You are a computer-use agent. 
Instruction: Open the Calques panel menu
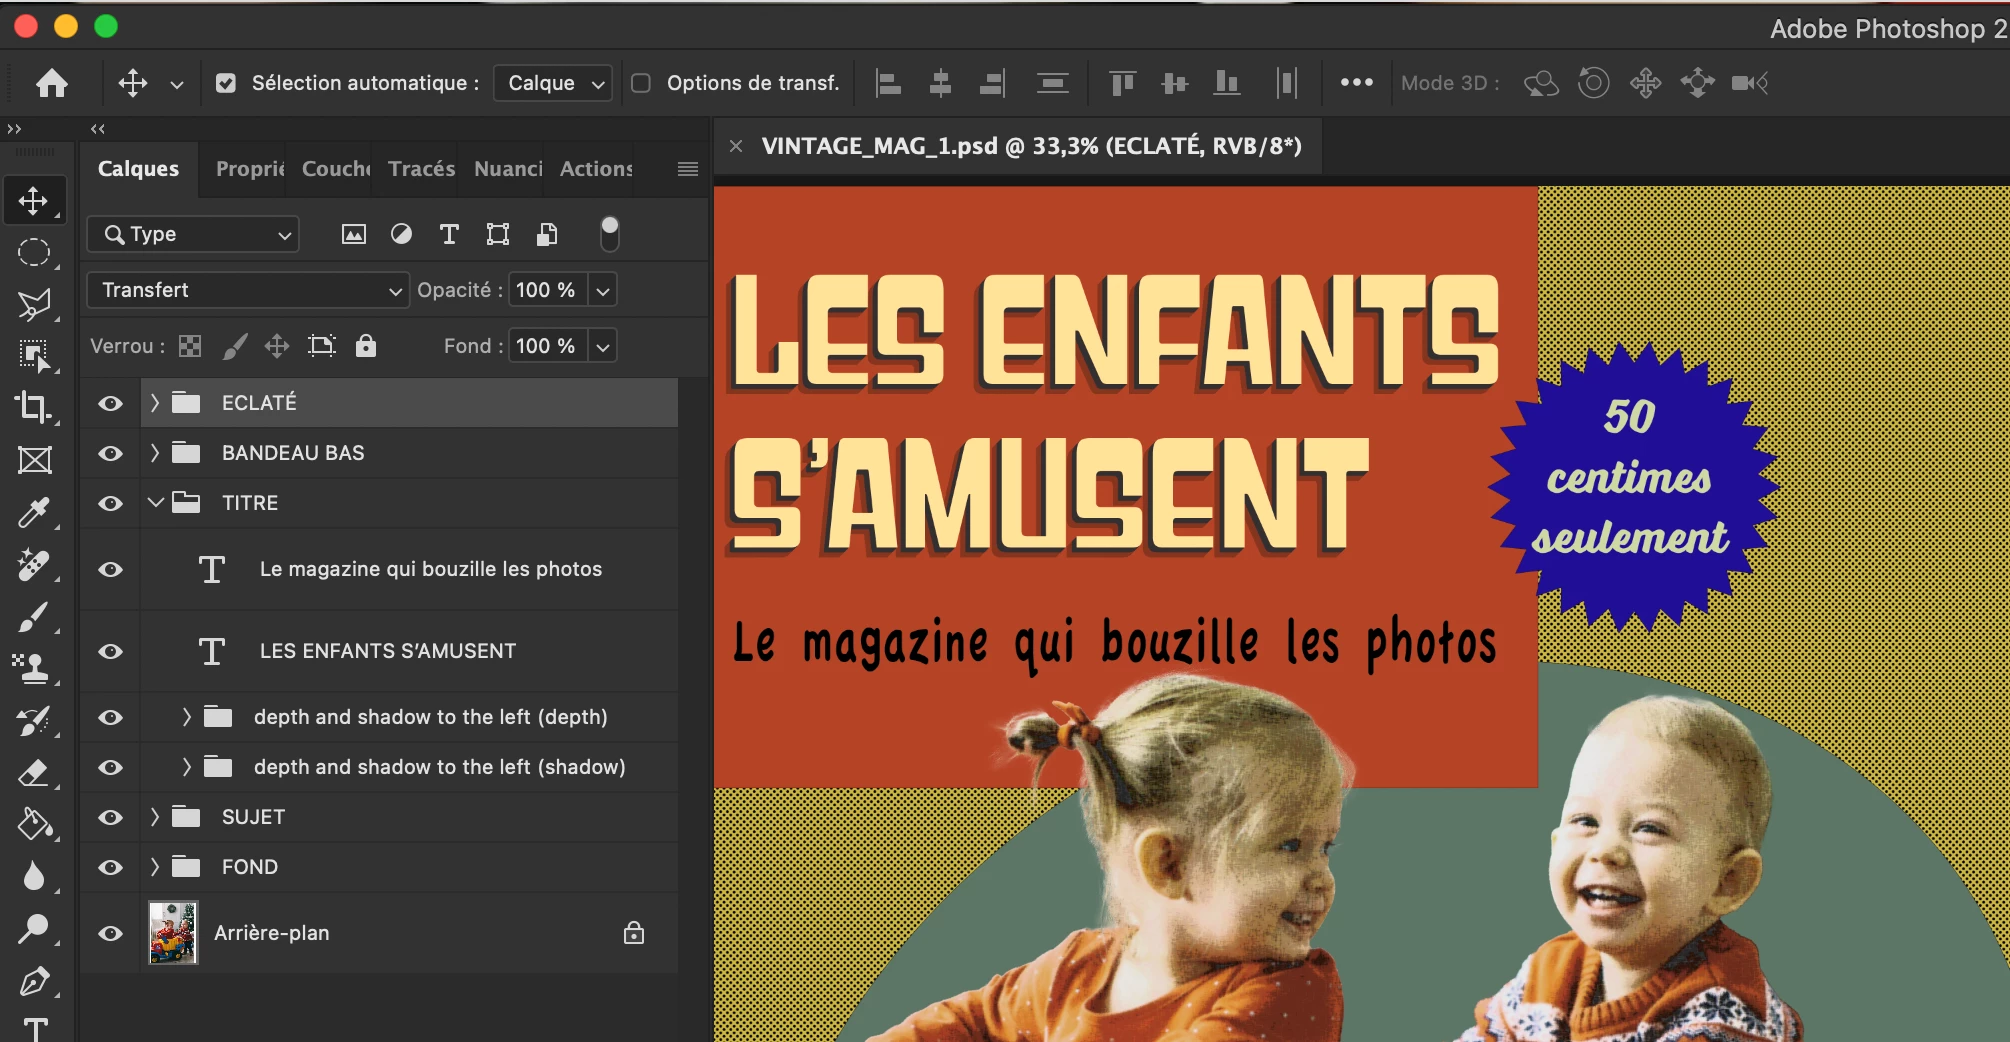tap(688, 169)
